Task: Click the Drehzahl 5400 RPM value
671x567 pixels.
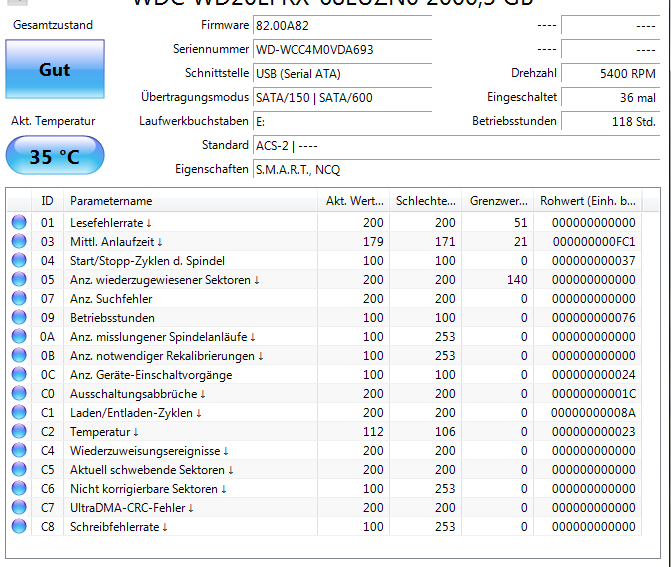Action: 611,74
